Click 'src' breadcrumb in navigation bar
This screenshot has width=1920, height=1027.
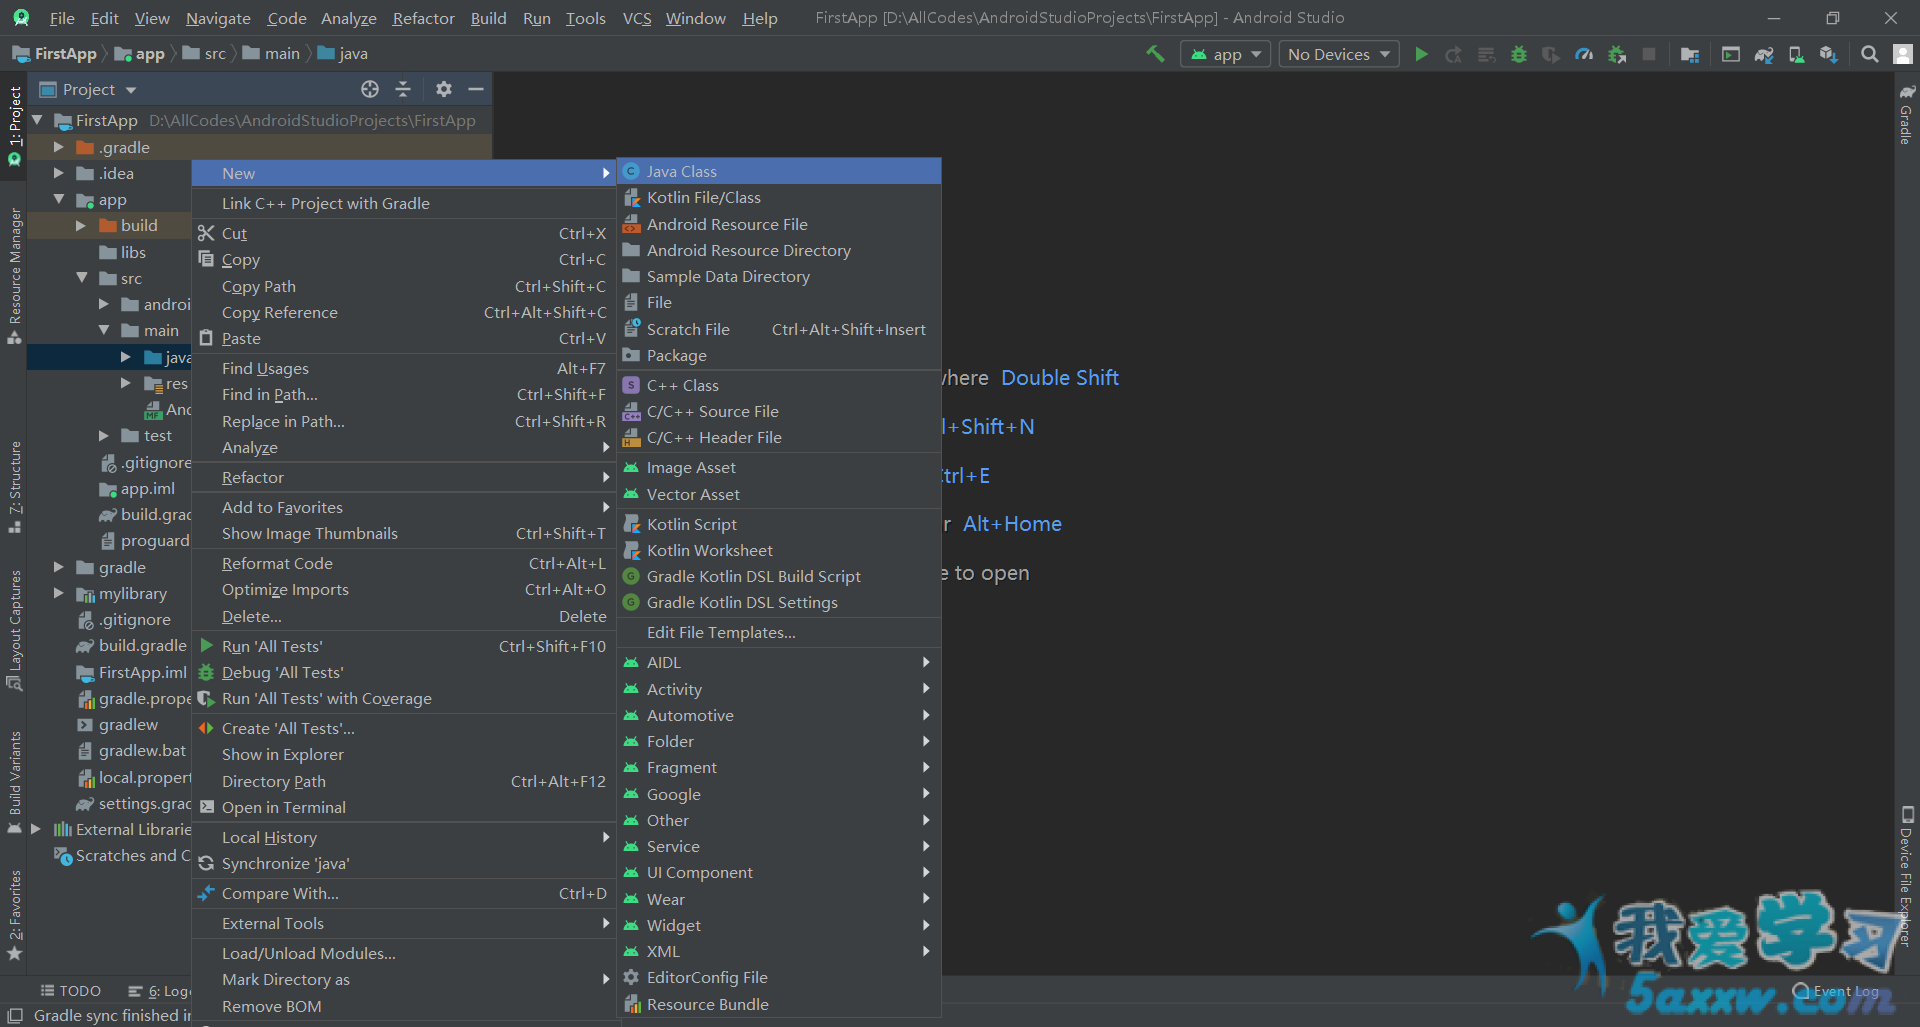pyautogui.click(x=205, y=54)
